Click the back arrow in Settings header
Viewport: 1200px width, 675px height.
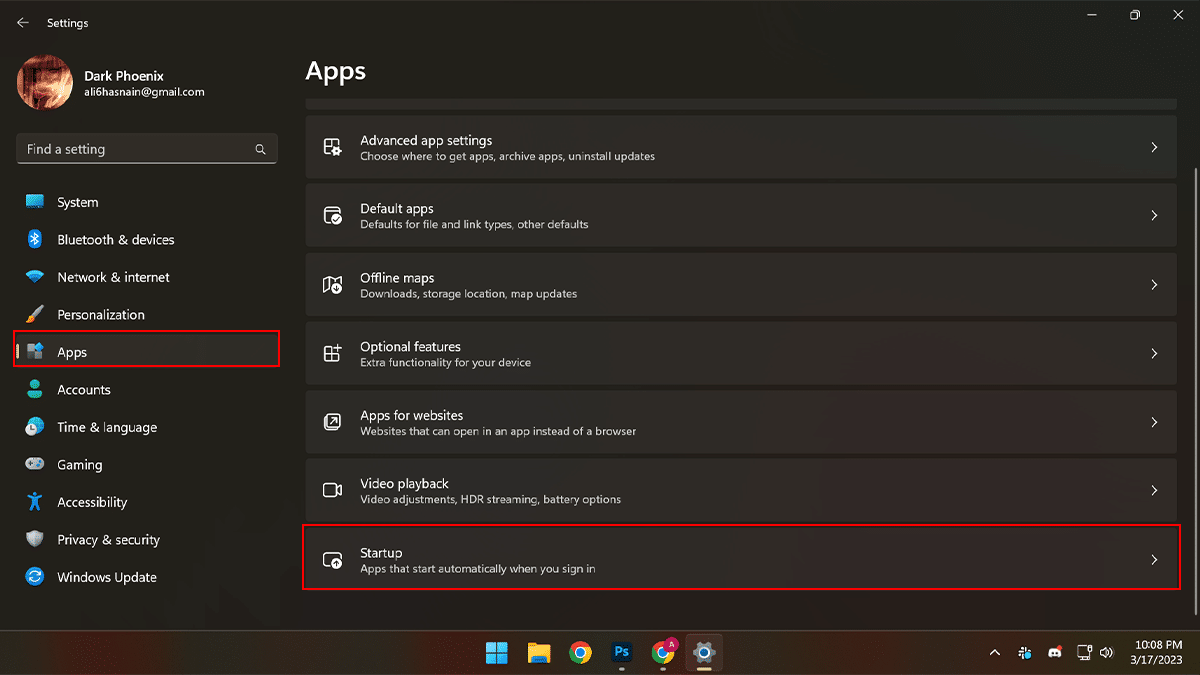22,23
